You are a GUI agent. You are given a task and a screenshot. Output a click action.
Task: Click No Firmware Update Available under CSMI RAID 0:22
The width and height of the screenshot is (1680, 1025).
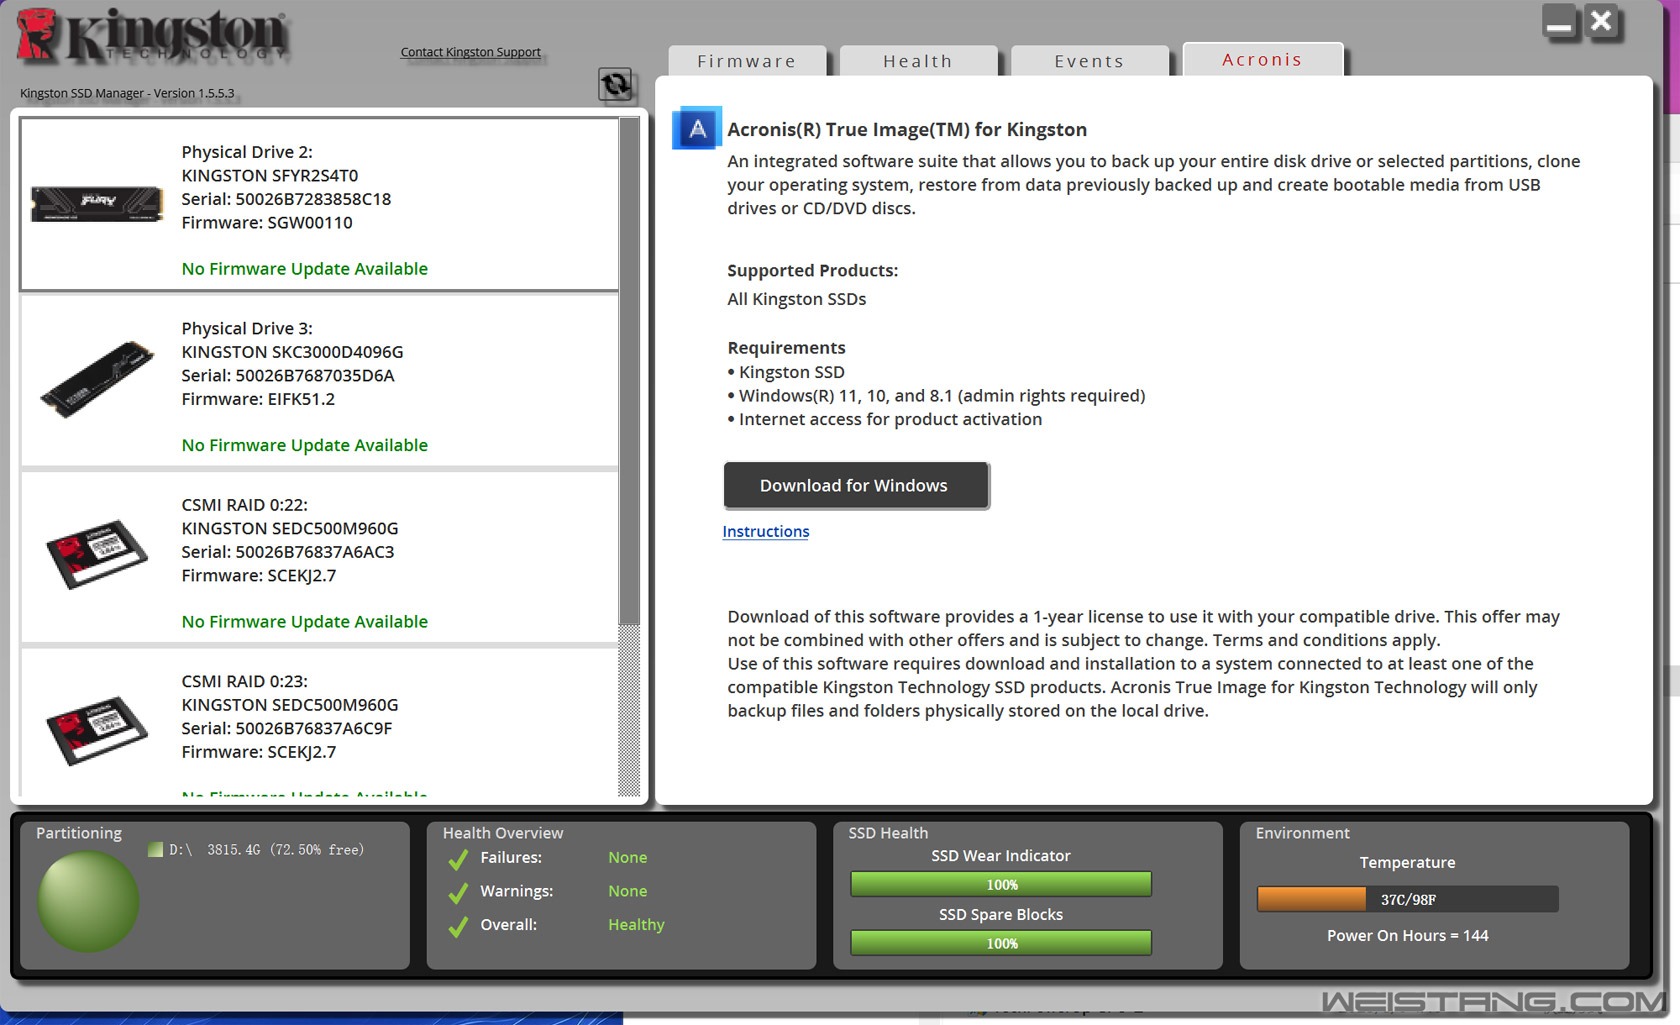(x=305, y=622)
